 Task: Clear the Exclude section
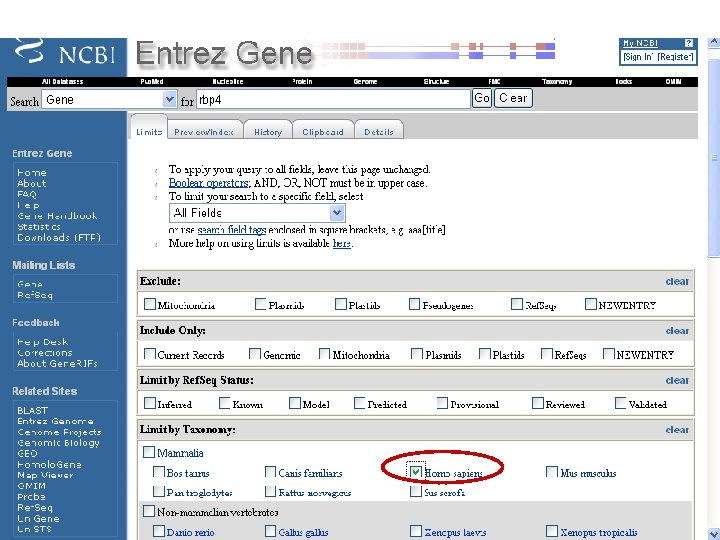click(677, 281)
